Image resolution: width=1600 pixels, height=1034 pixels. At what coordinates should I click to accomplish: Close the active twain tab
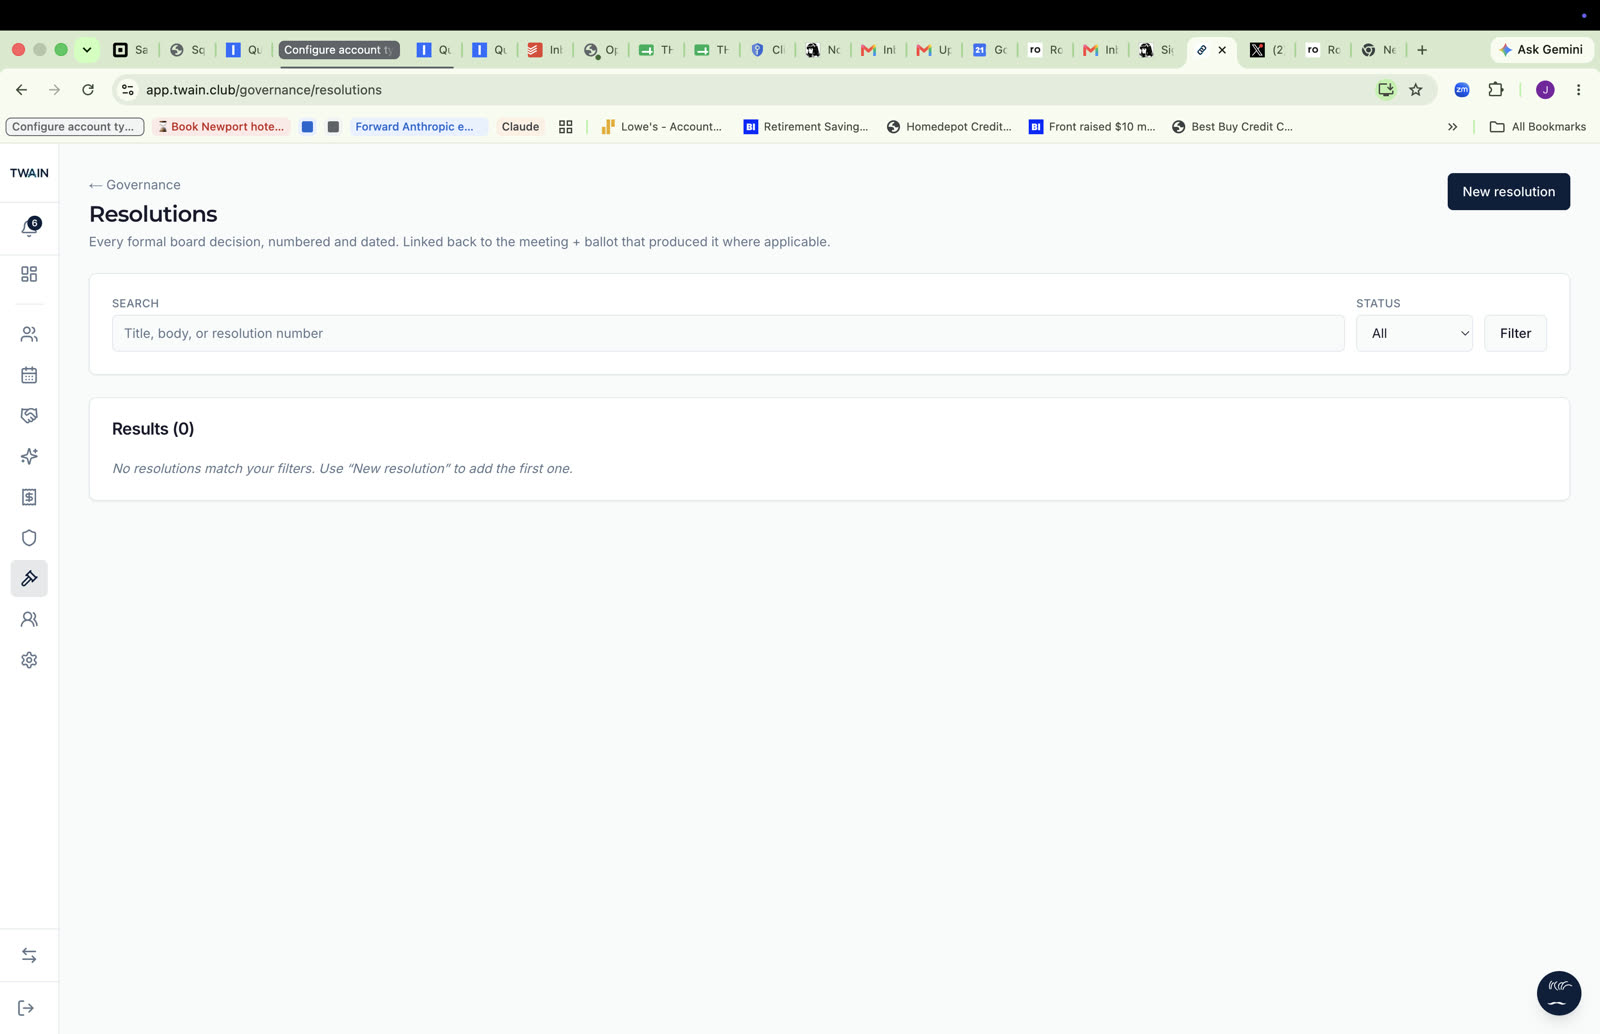[x=1222, y=50]
